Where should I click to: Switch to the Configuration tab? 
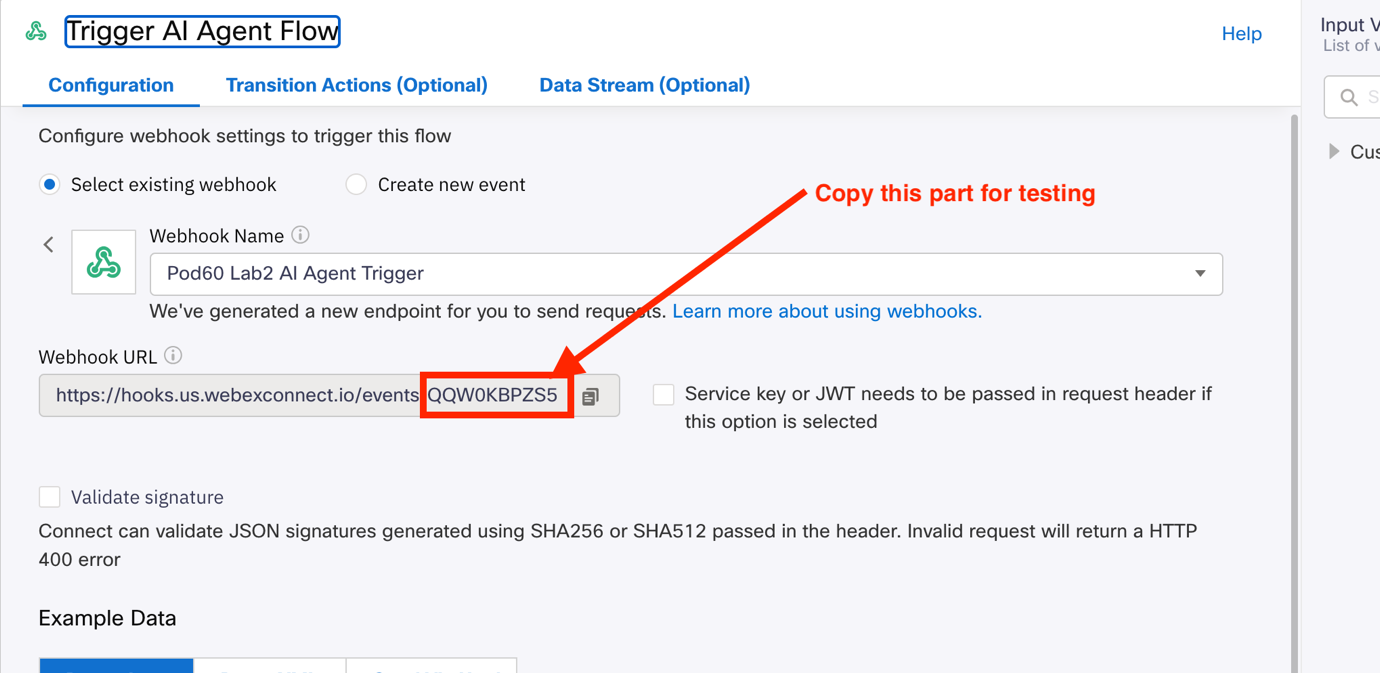(111, 86)
